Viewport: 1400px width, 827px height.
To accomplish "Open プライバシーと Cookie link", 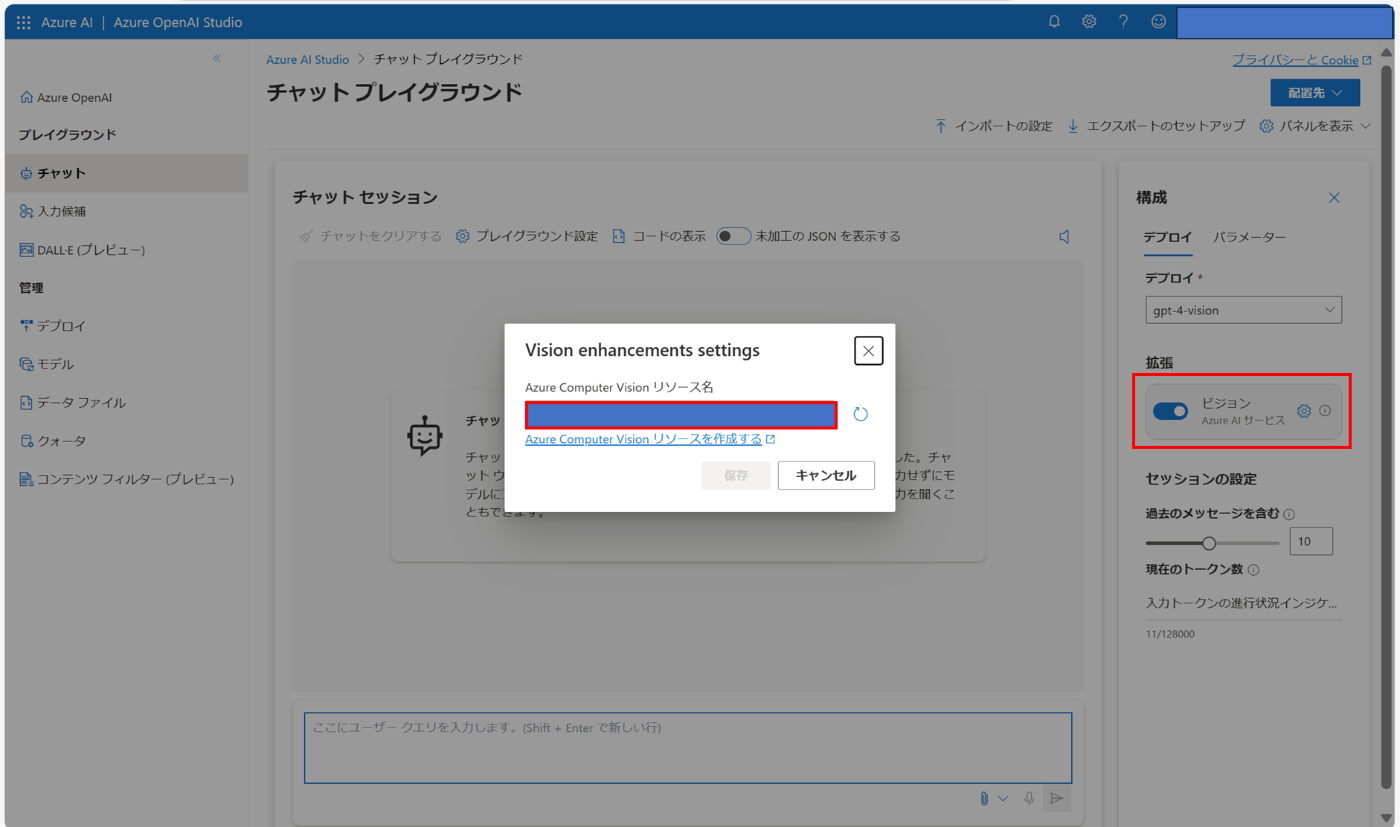I will pyautogui.click(x=1302, y=60).
